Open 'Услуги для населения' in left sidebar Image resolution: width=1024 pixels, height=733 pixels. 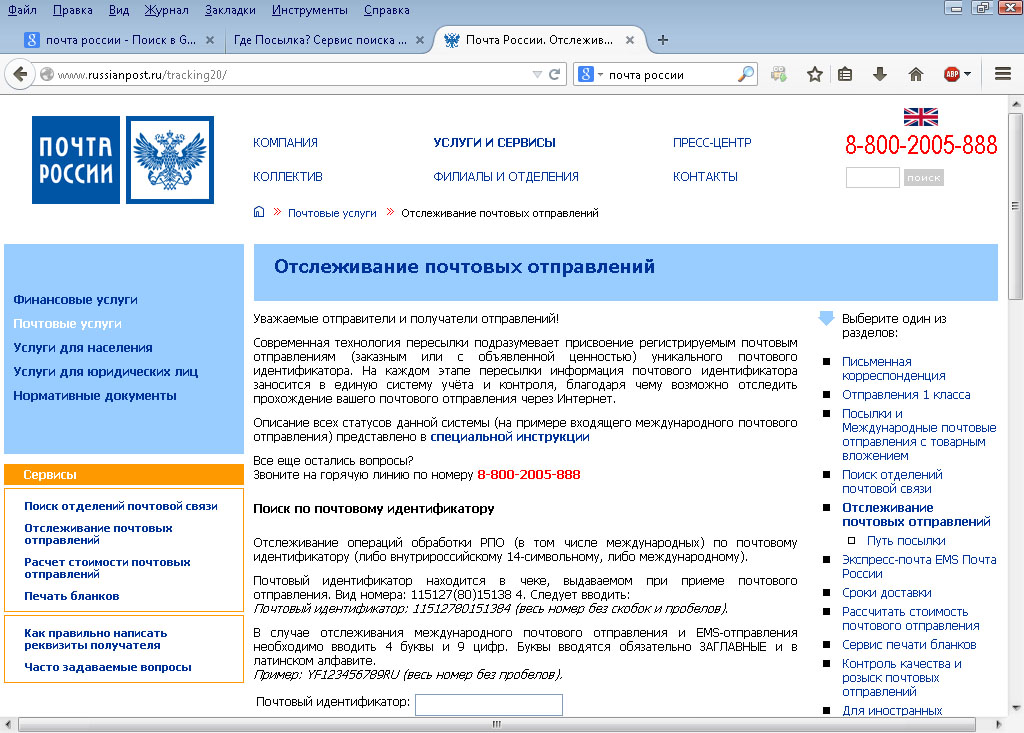tap(83, 348)
